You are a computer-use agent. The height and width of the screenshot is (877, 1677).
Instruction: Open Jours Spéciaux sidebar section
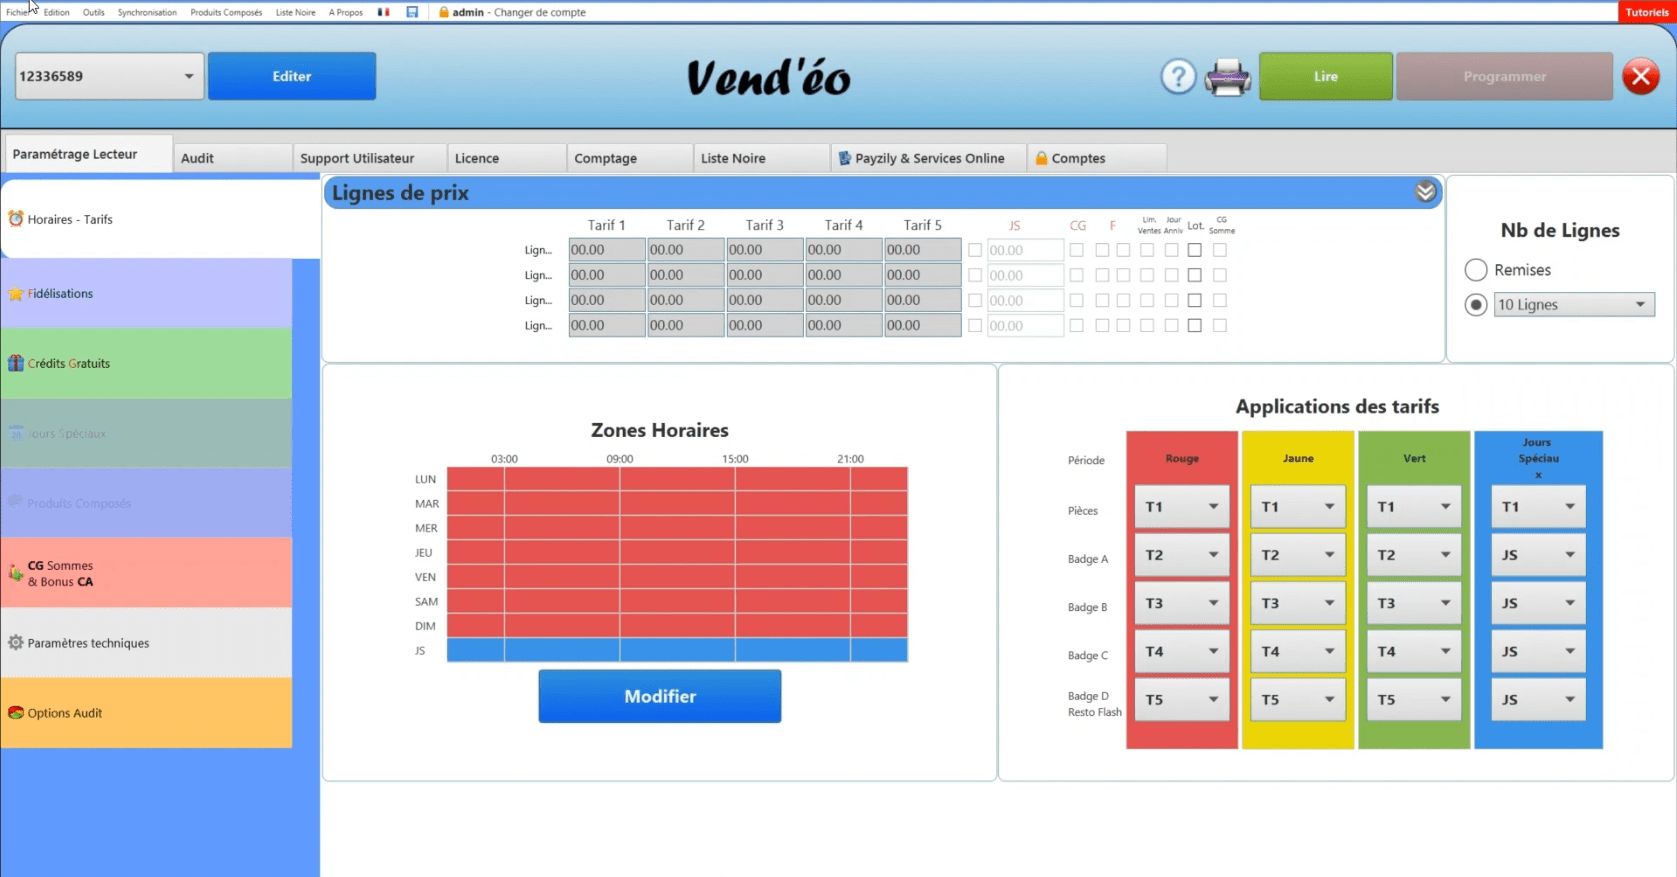[x=146, y=433]
